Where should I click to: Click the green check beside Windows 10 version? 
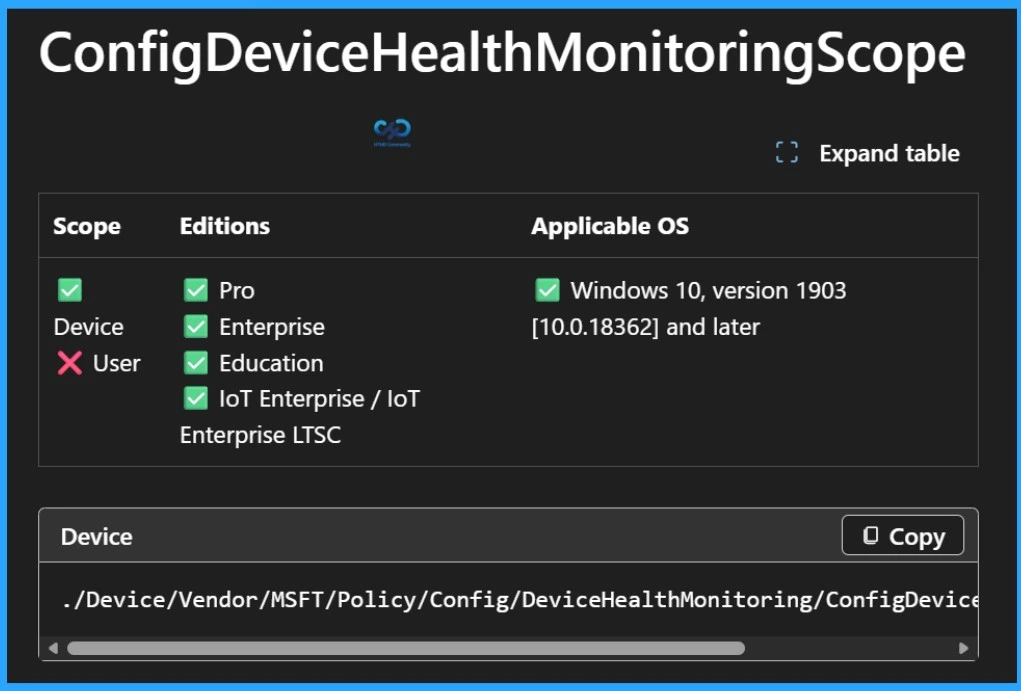pos(548,290)
